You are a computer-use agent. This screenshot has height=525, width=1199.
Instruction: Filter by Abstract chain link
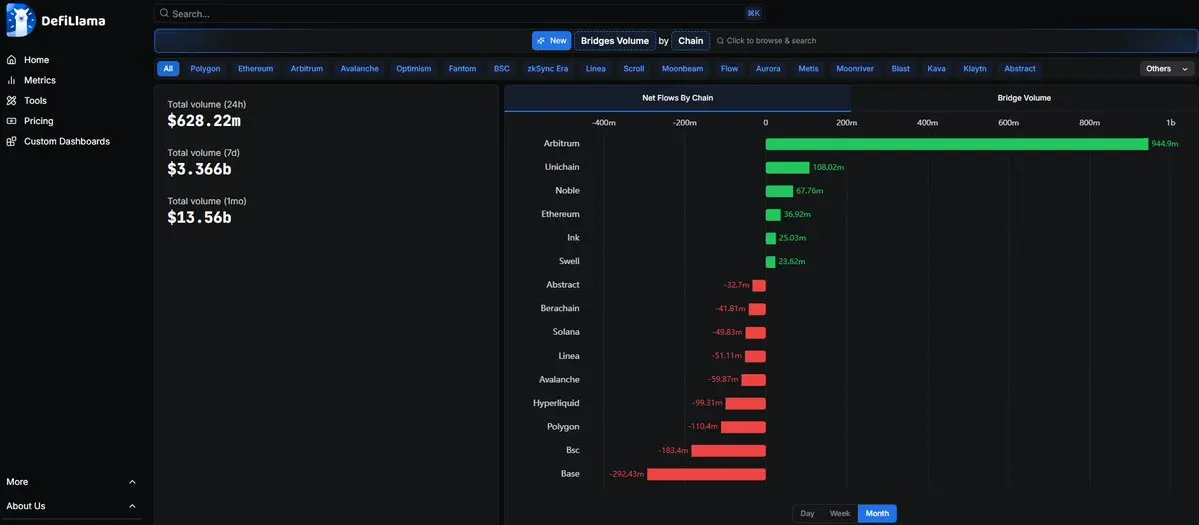(x=1020, y=69)
